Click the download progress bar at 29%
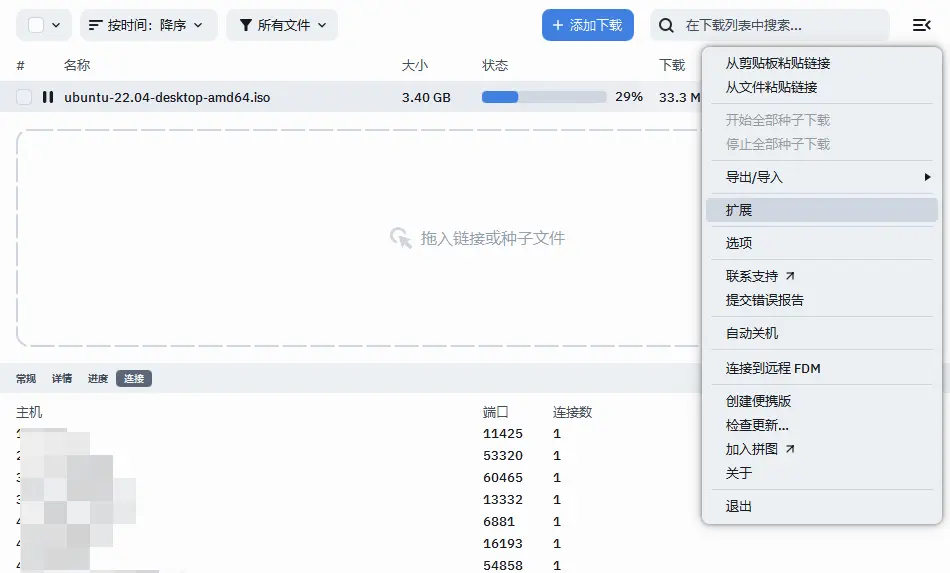950x573 pixels. pyautogui.click(x=544, y=97)
